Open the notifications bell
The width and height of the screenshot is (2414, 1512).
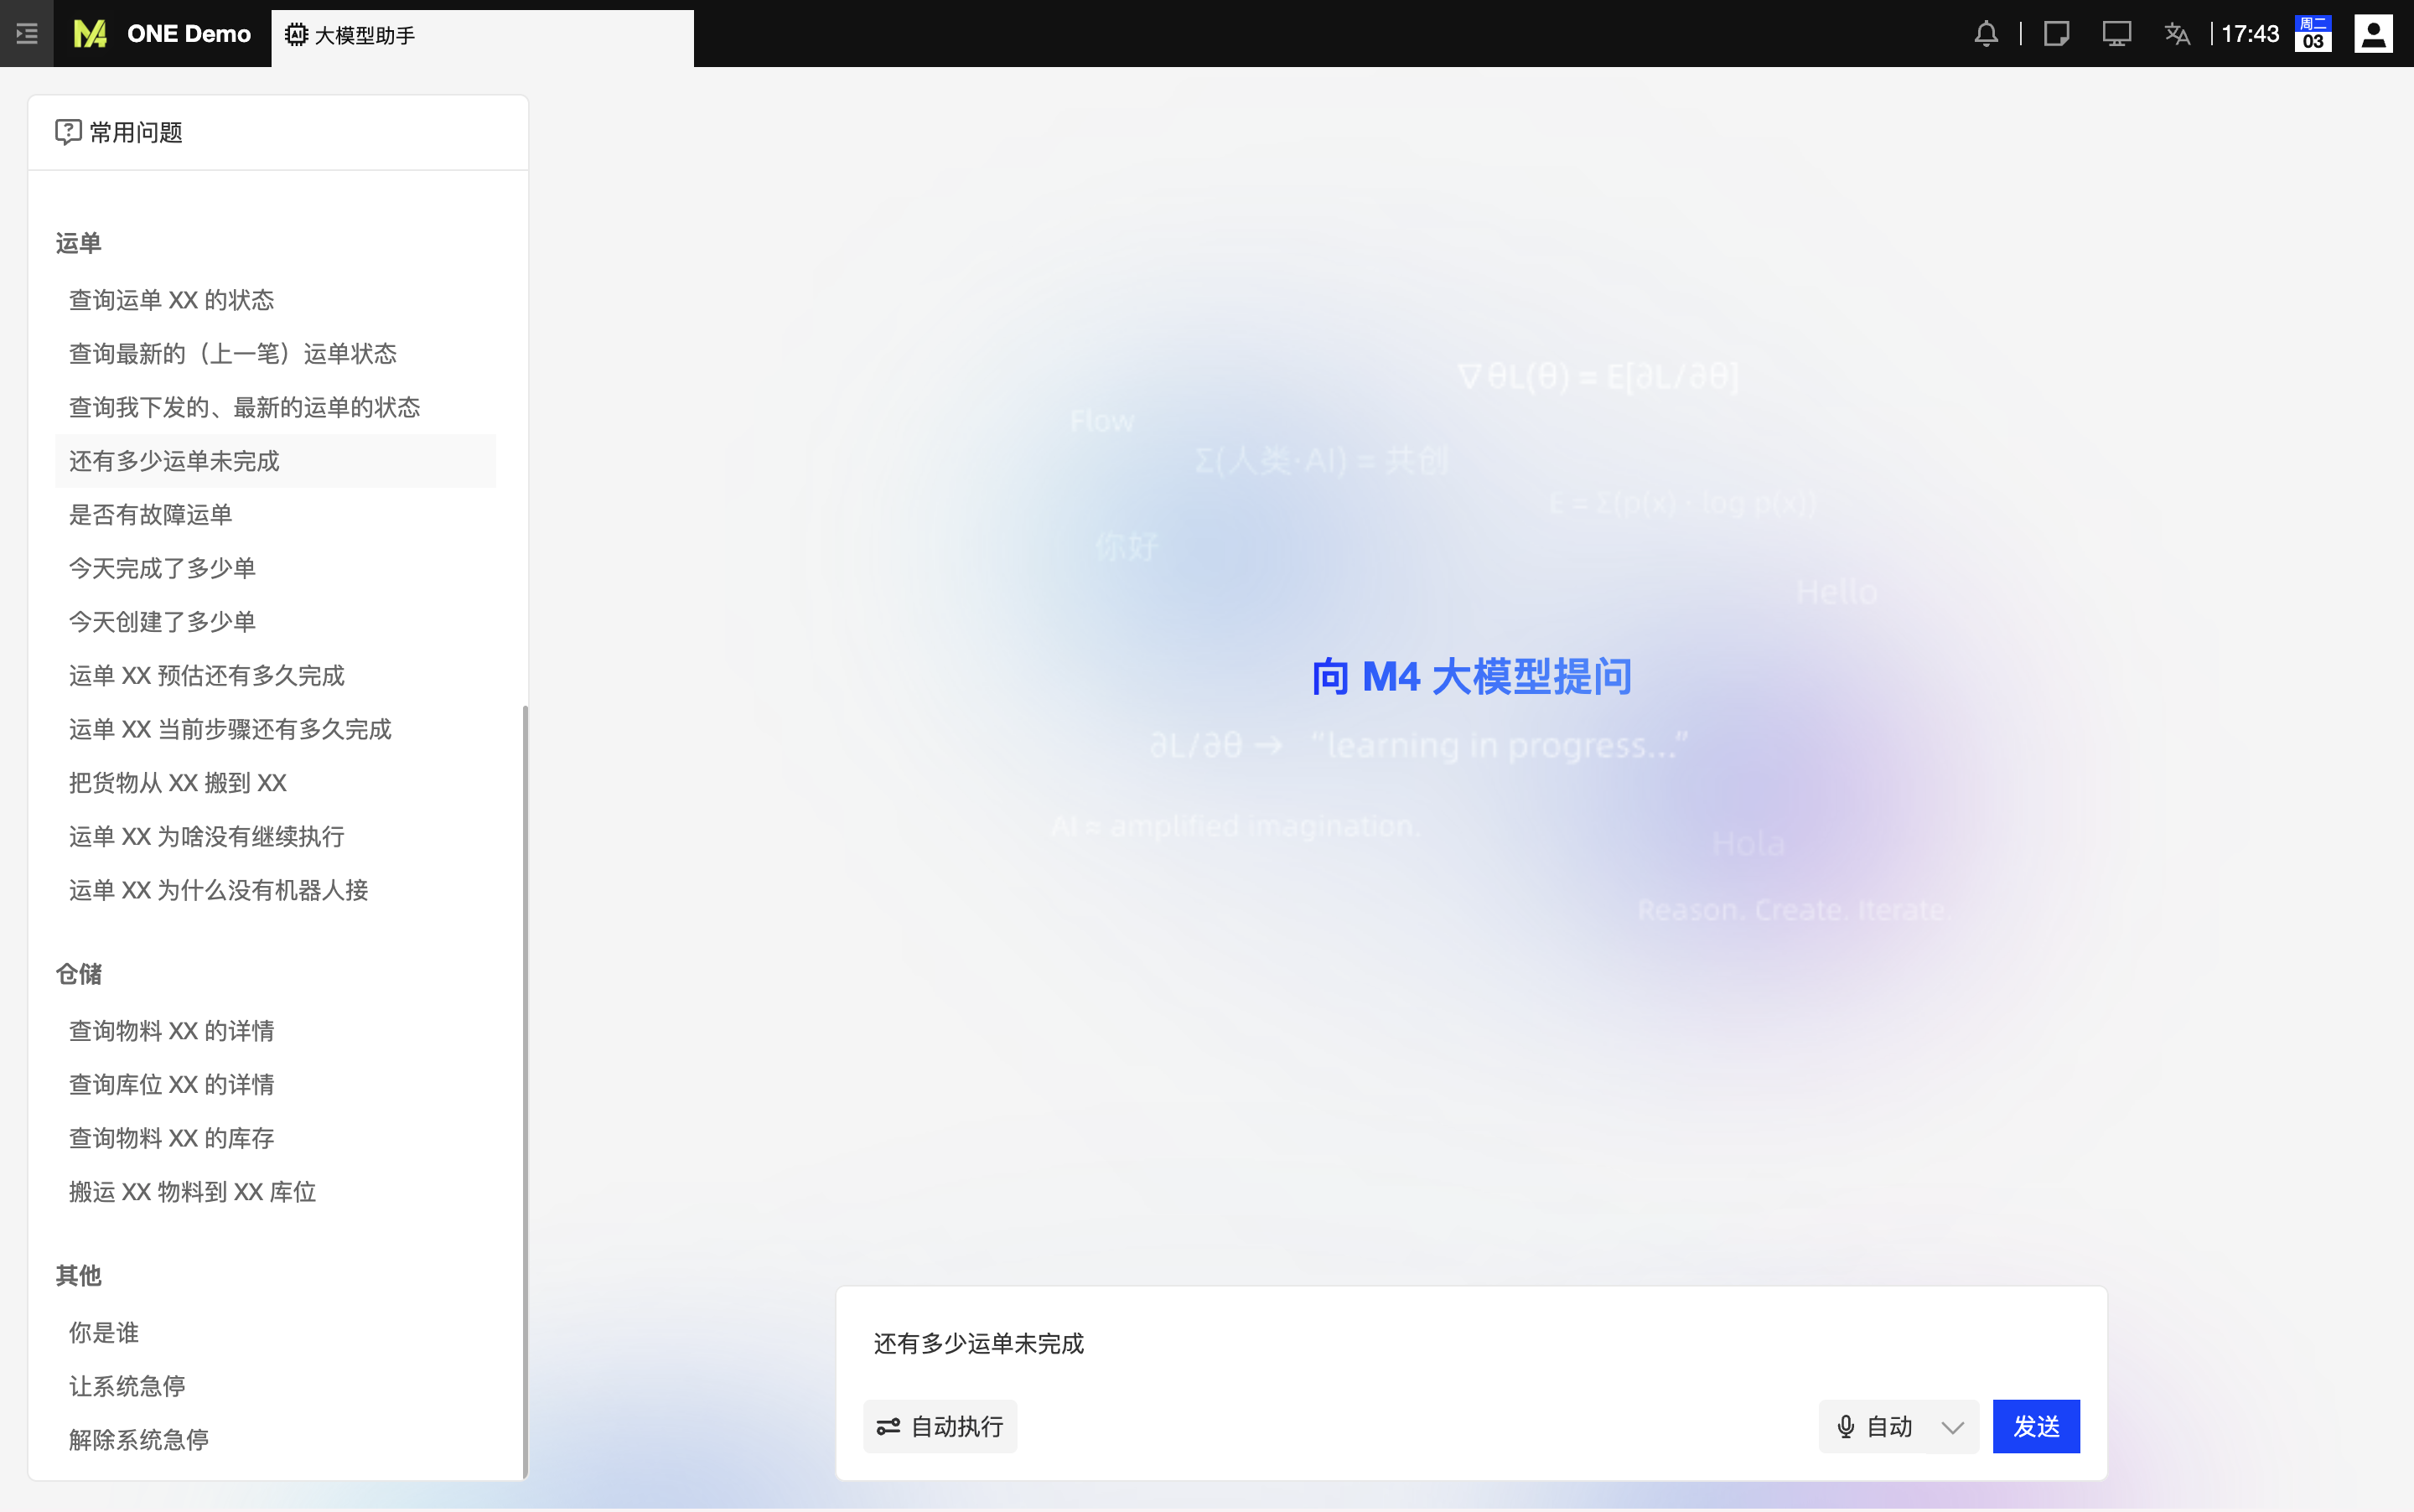click(x=1986, y=34)
